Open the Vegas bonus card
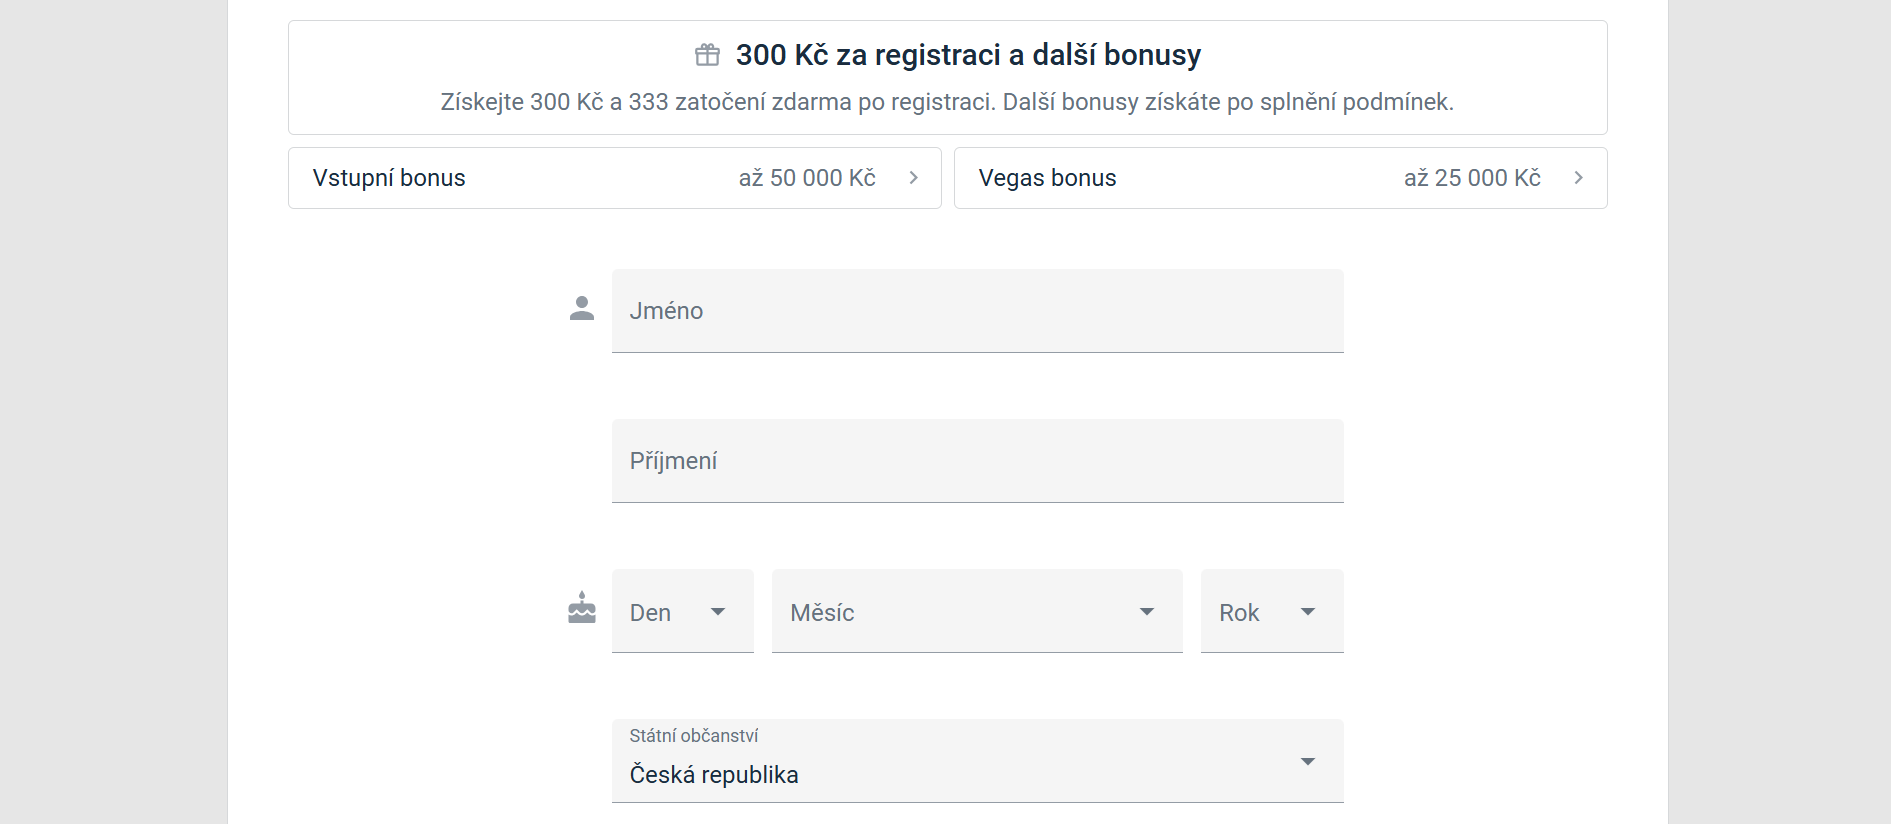This screenshot has width=1891, height=824. (x=1281, y=178)
